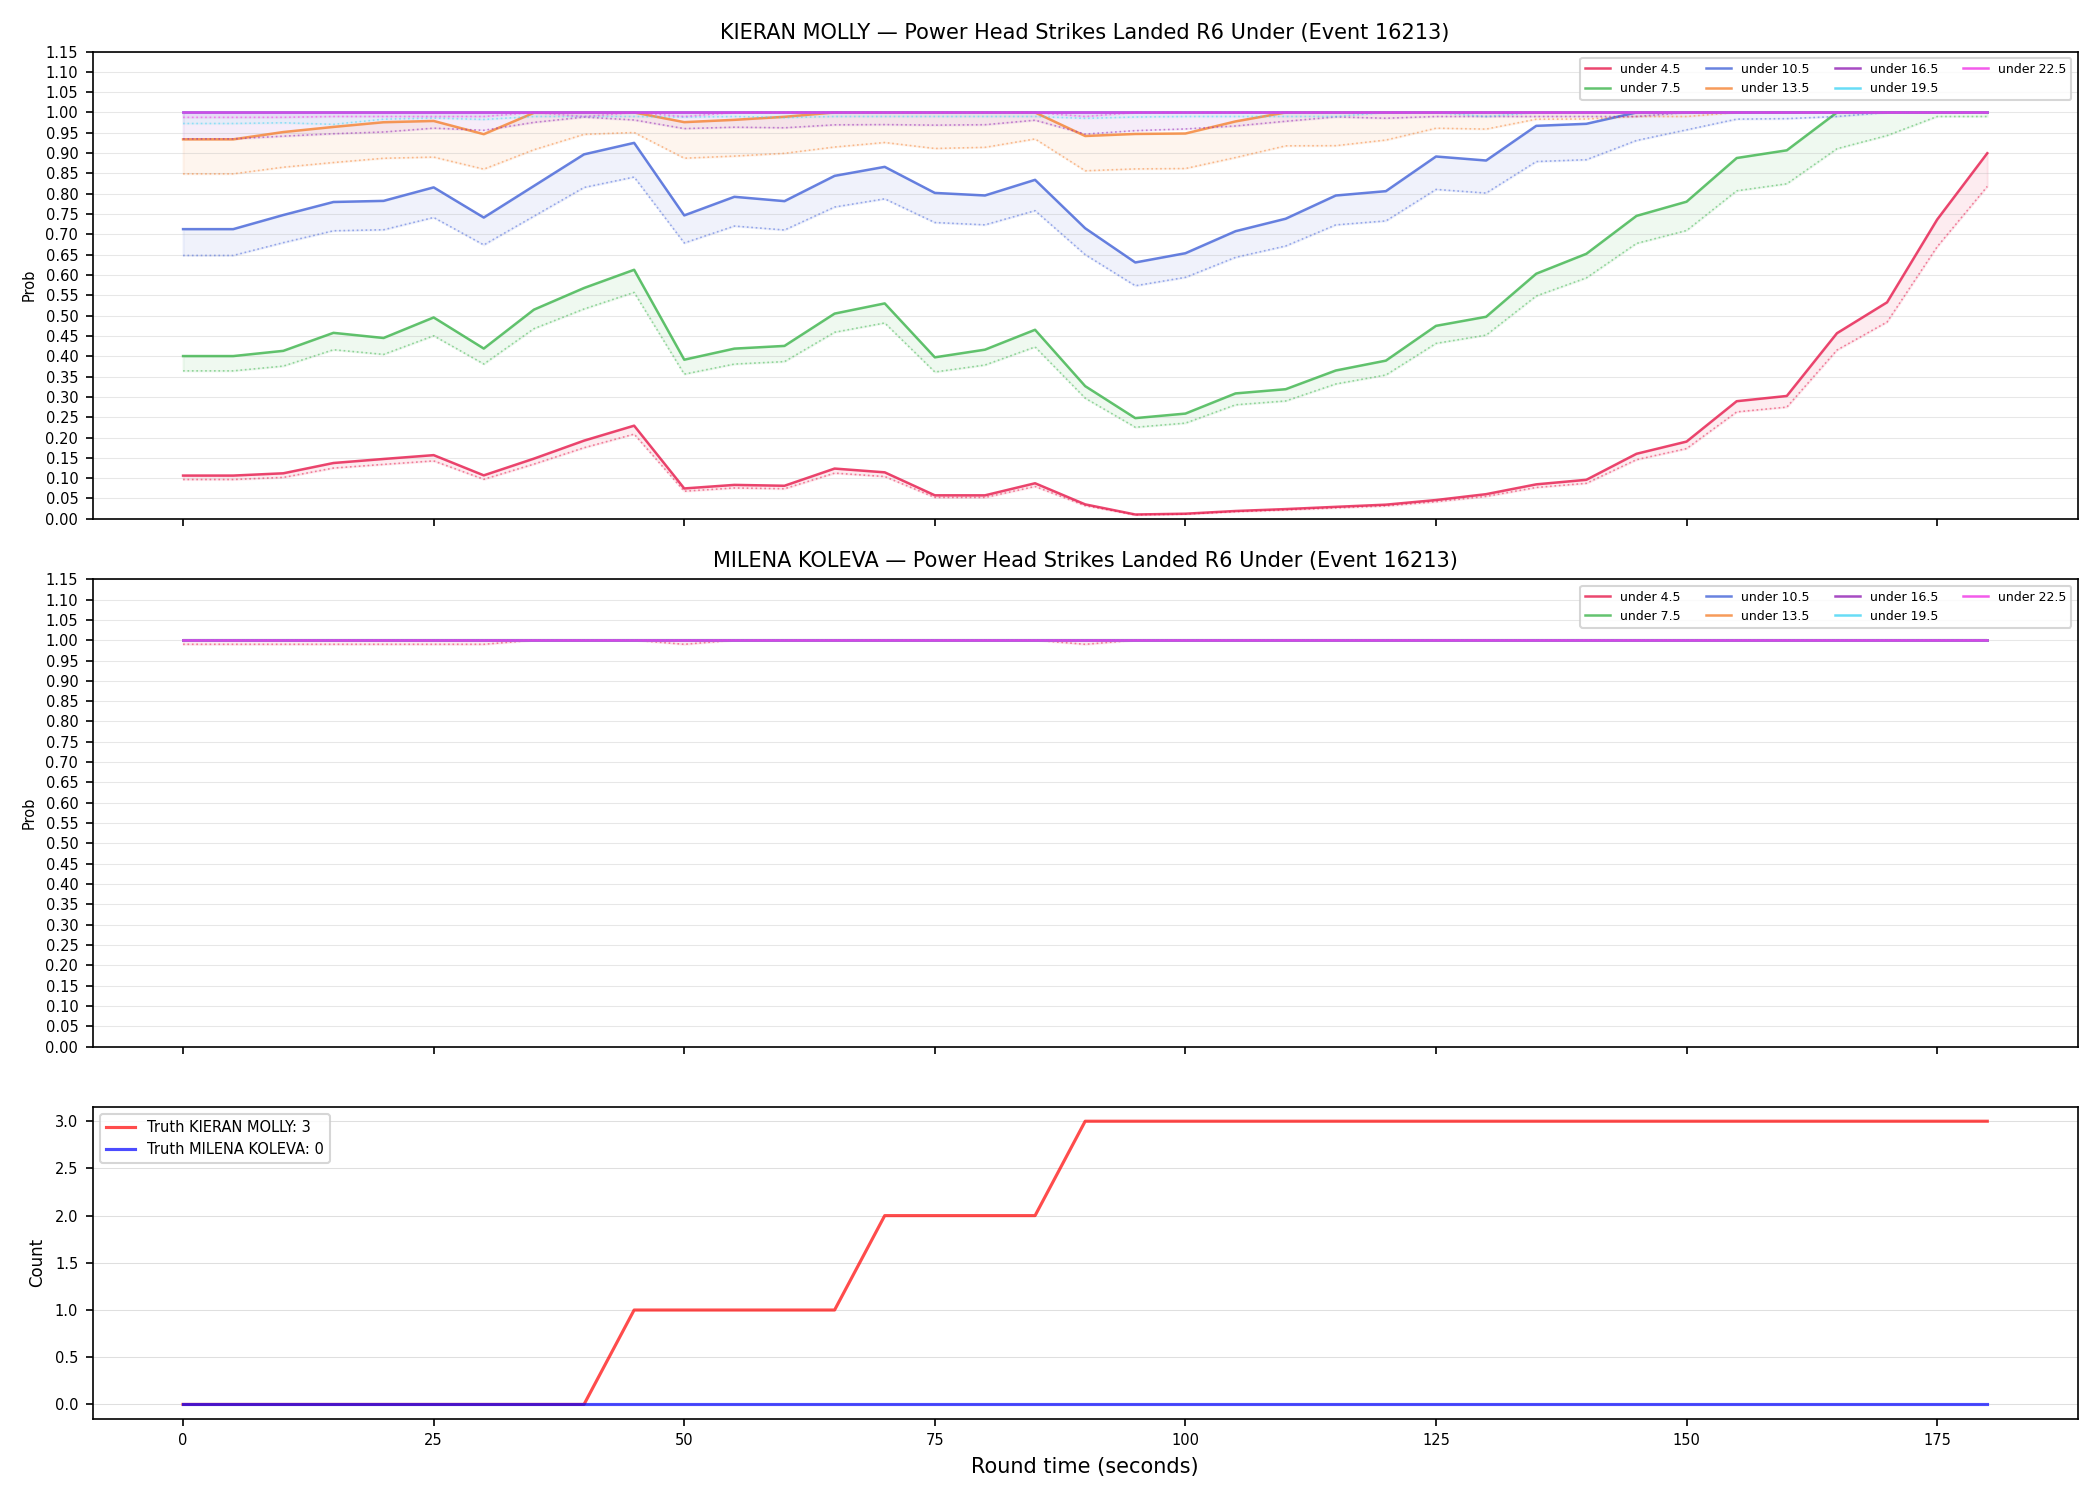Screen dimensions: 2100x1500
Task: Click tick '1.00' on KIERAN MOLLY chart
Action: click(62, 113)
